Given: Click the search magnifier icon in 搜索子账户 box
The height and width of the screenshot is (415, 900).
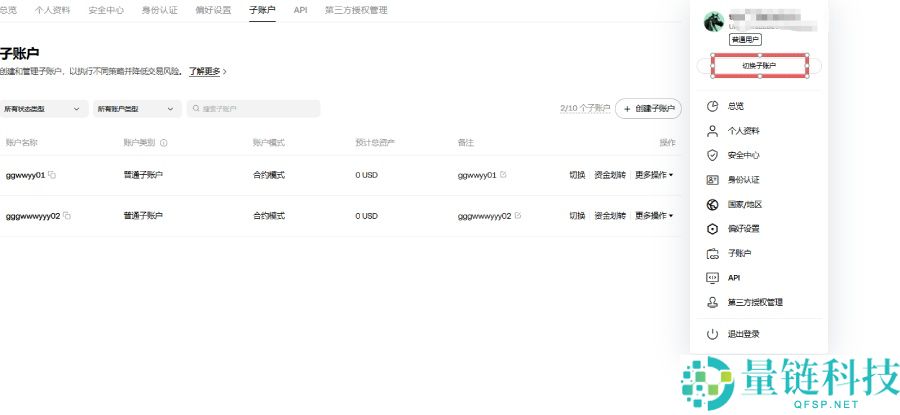Looking at the screenshot, I should 196,108.
